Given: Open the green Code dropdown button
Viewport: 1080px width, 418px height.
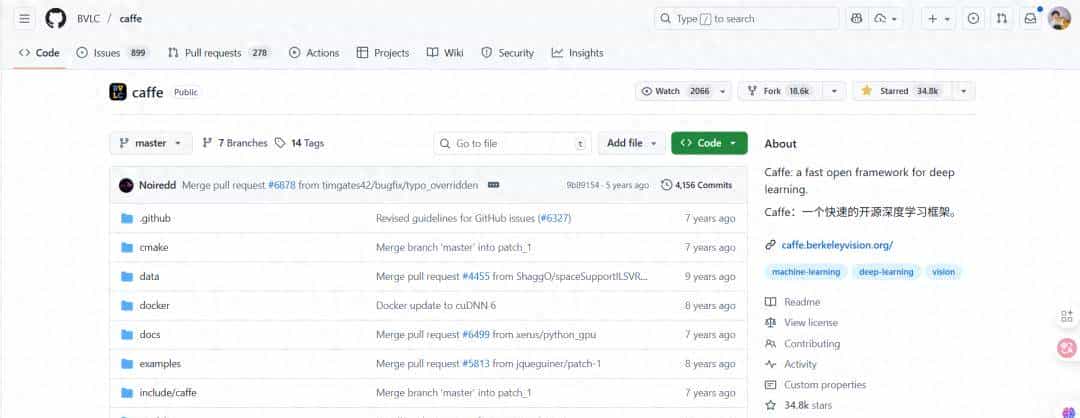Looking at the screenshot, I should pyautogui.click(x=709, y=143).
